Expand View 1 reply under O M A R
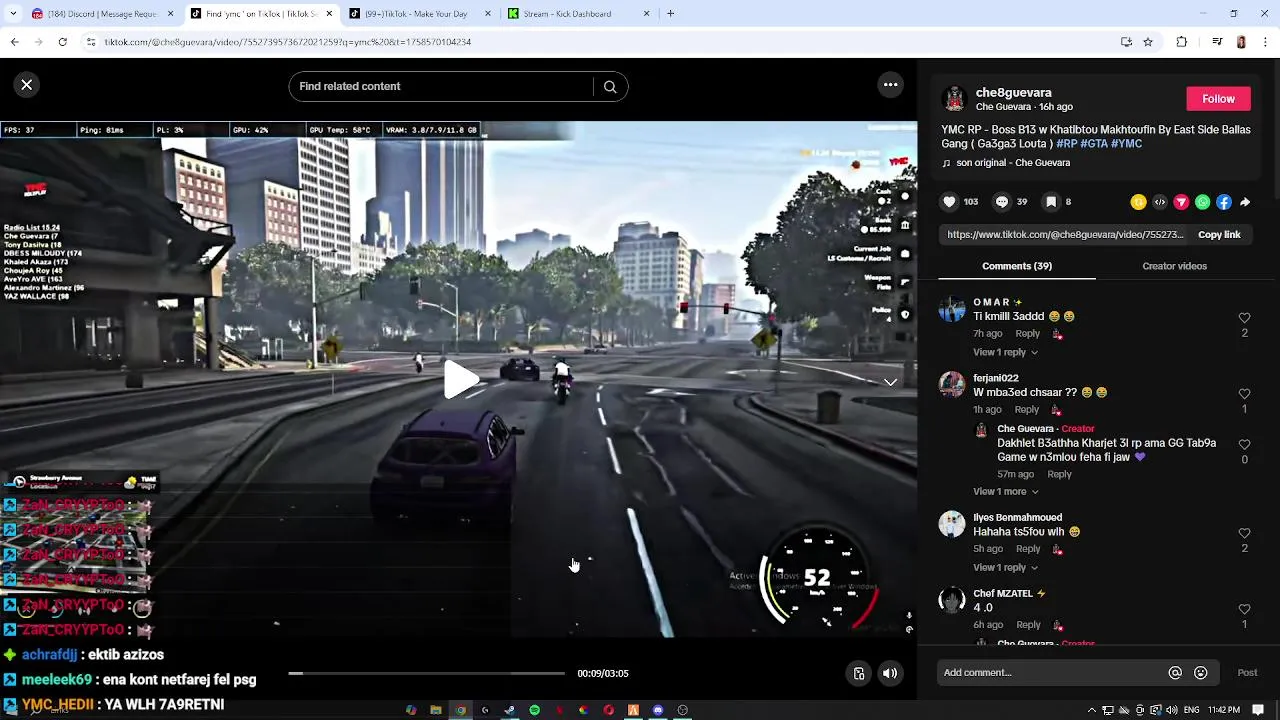This screenshot has width=1280, height=720. (x=1005, y=352)
